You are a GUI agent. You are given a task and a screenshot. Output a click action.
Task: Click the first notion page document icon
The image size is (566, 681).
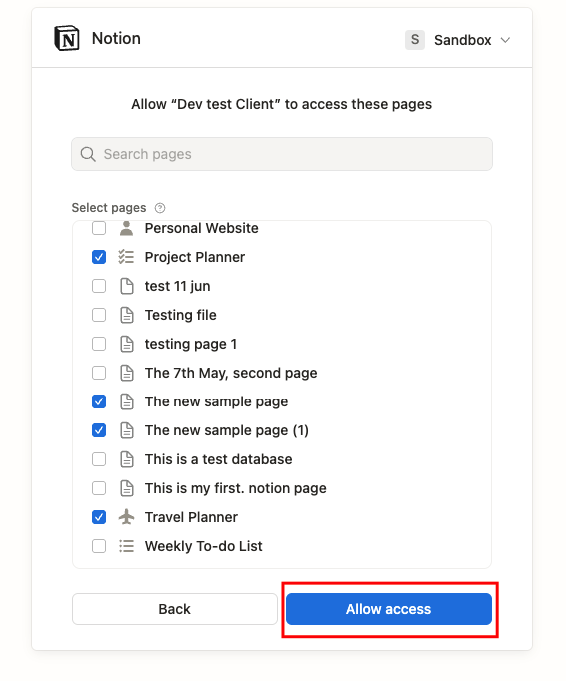pyautogui.click(x=126, y=488)
